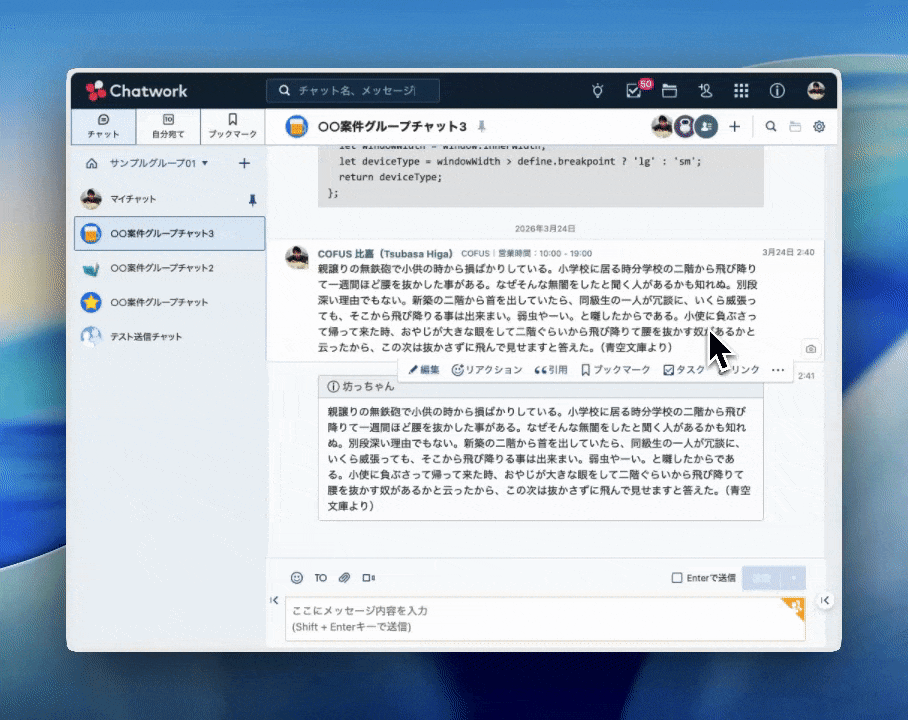
Task: Switch to ブックマーク tab
Action: point(232,126)
